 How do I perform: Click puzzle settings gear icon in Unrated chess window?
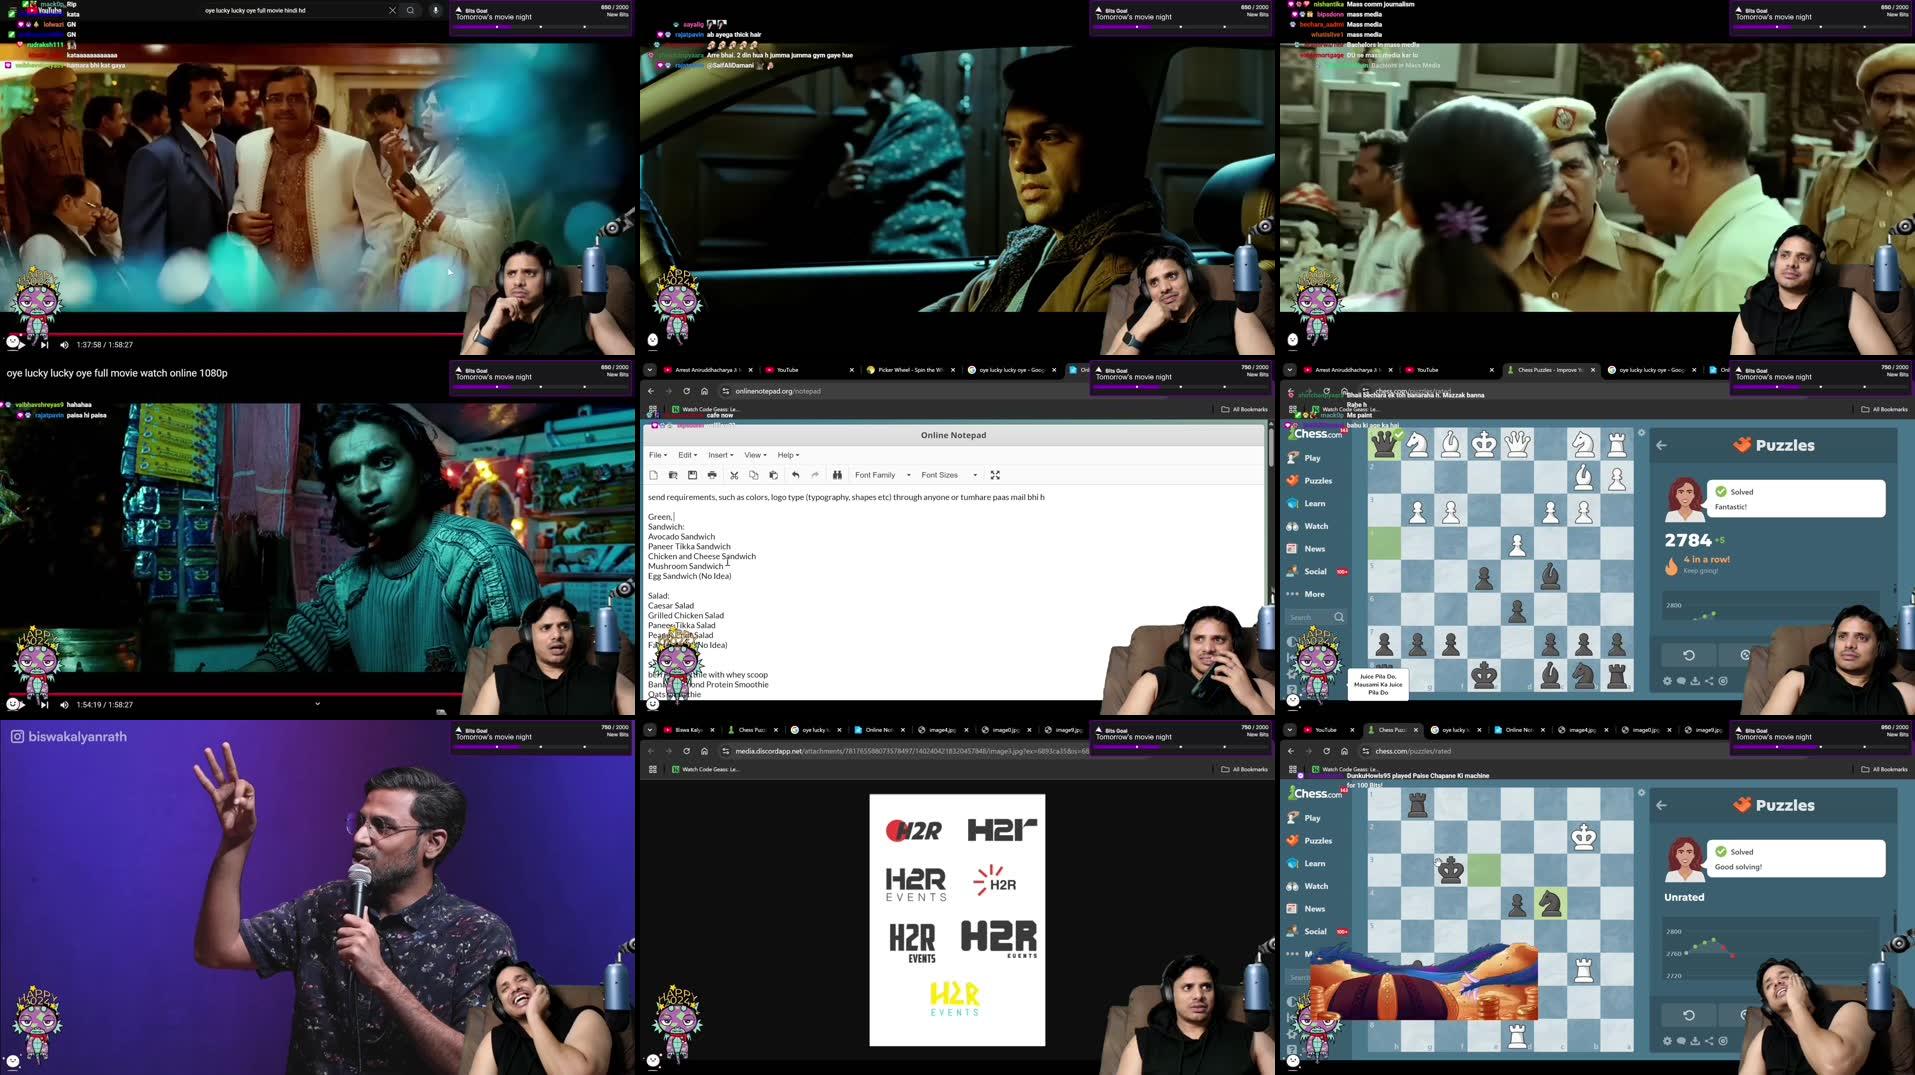1667,1041
